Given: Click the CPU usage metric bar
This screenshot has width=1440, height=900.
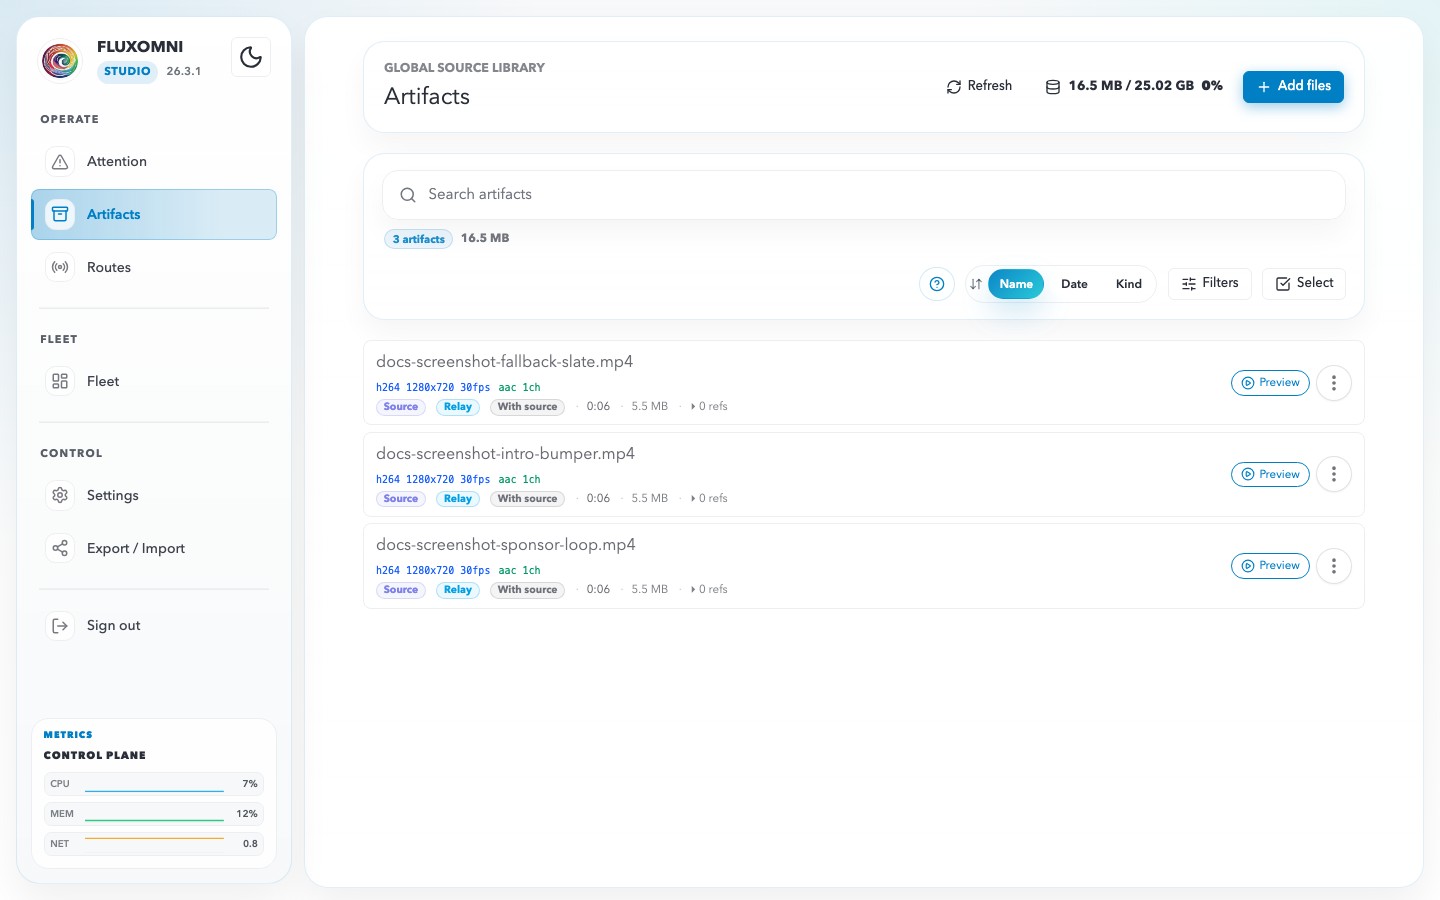Looking at the screenshot, I should pos(154,784).
